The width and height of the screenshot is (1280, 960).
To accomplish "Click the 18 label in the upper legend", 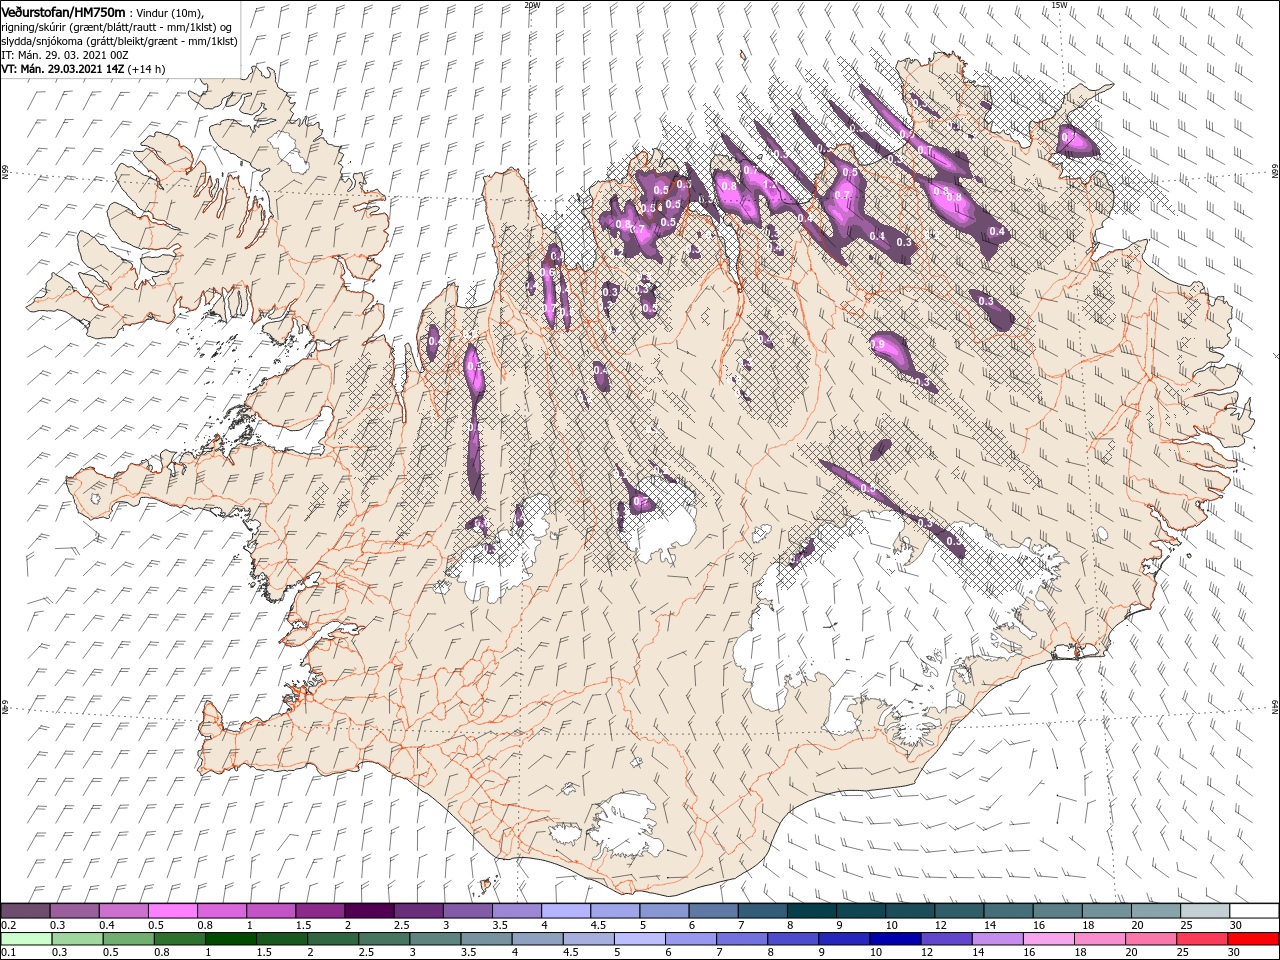I will point(1089,925).
